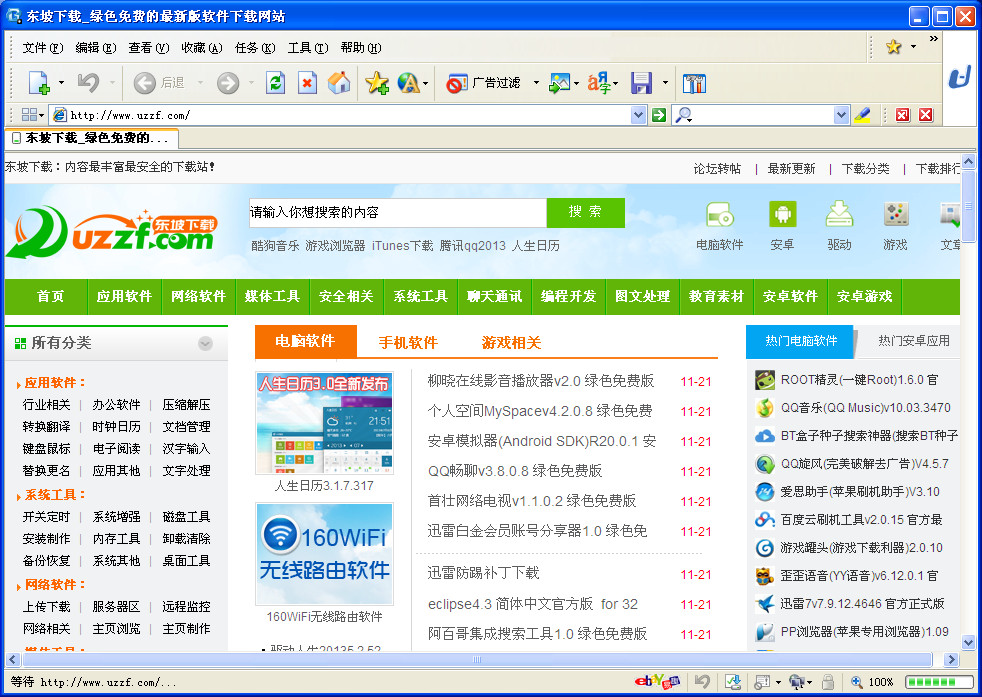Click the favorites star in menu bar

(894, 46)
